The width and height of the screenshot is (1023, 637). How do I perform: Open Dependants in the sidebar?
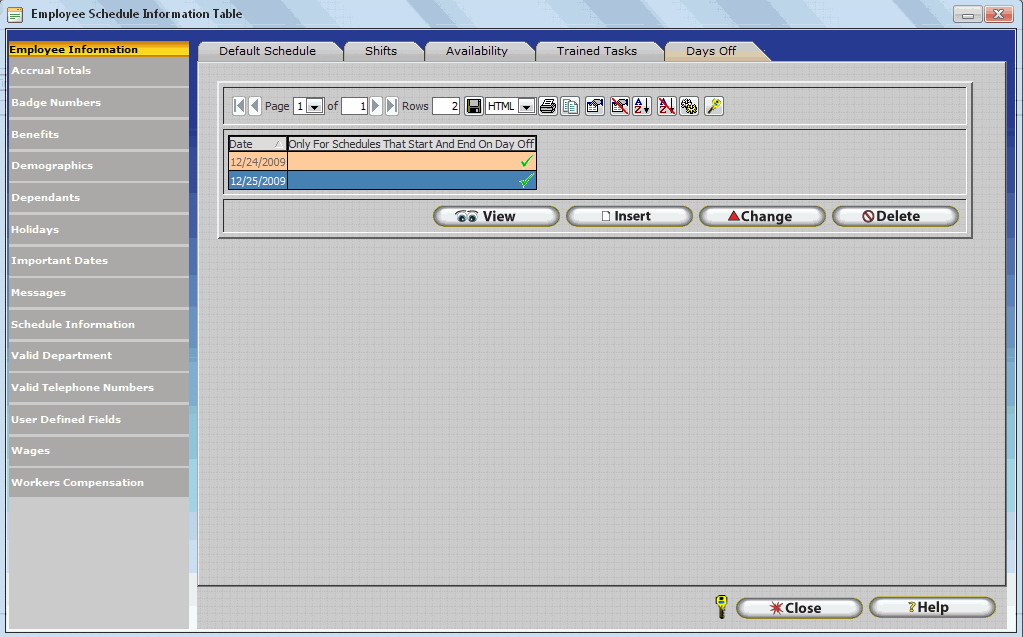pyautogui.click(x=99, y=198)
